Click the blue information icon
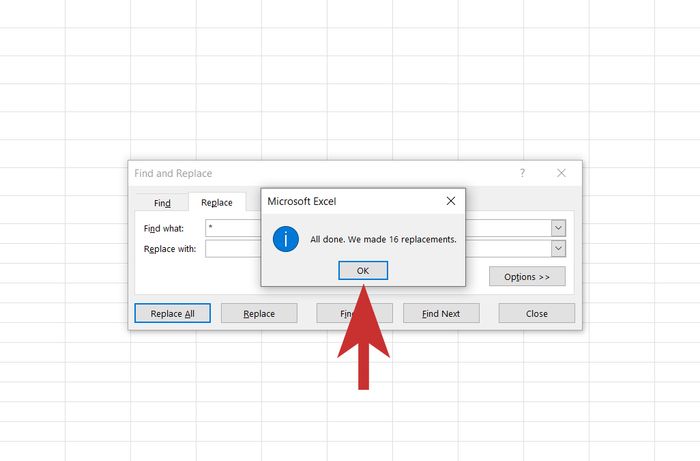Viewport: 700px width, 461px height. point(286,239)
